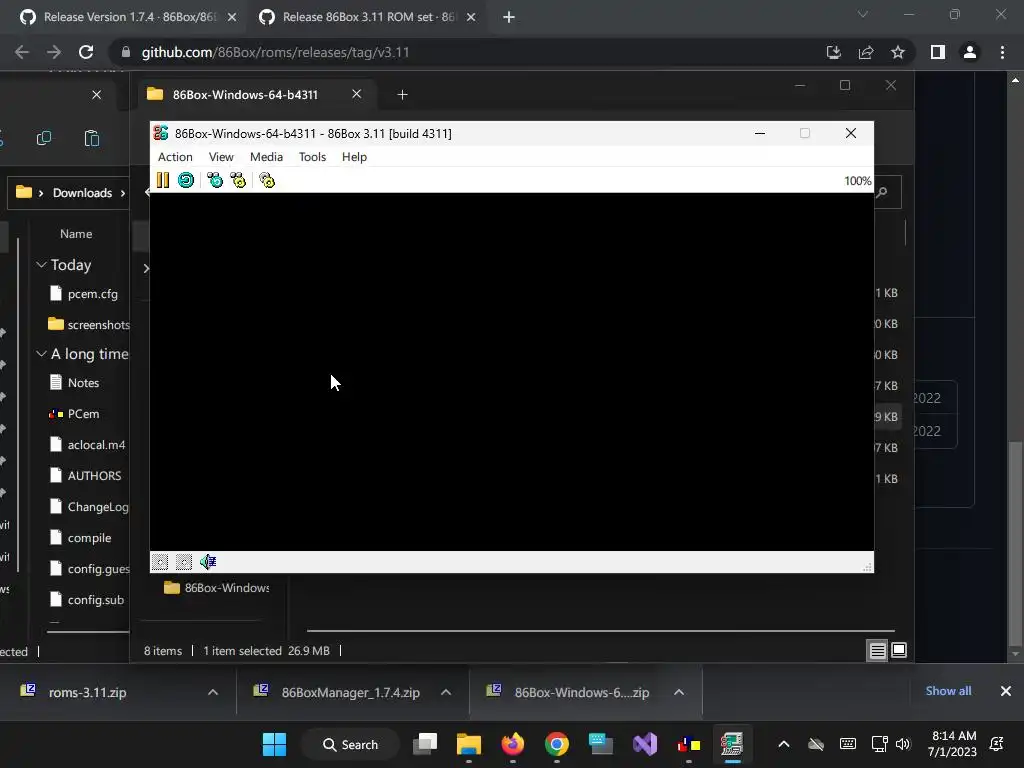1024x768 pixels.
Task: Click Show all downloads
Action: click(x=948, y=691)
